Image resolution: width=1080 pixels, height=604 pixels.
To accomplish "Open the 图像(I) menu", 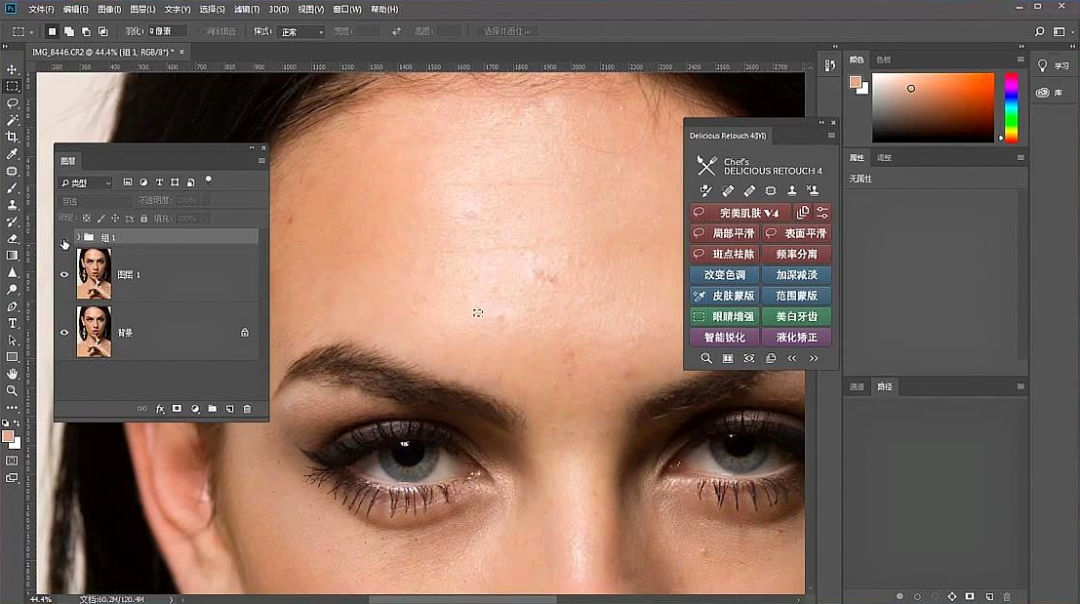I will (110, 10).
